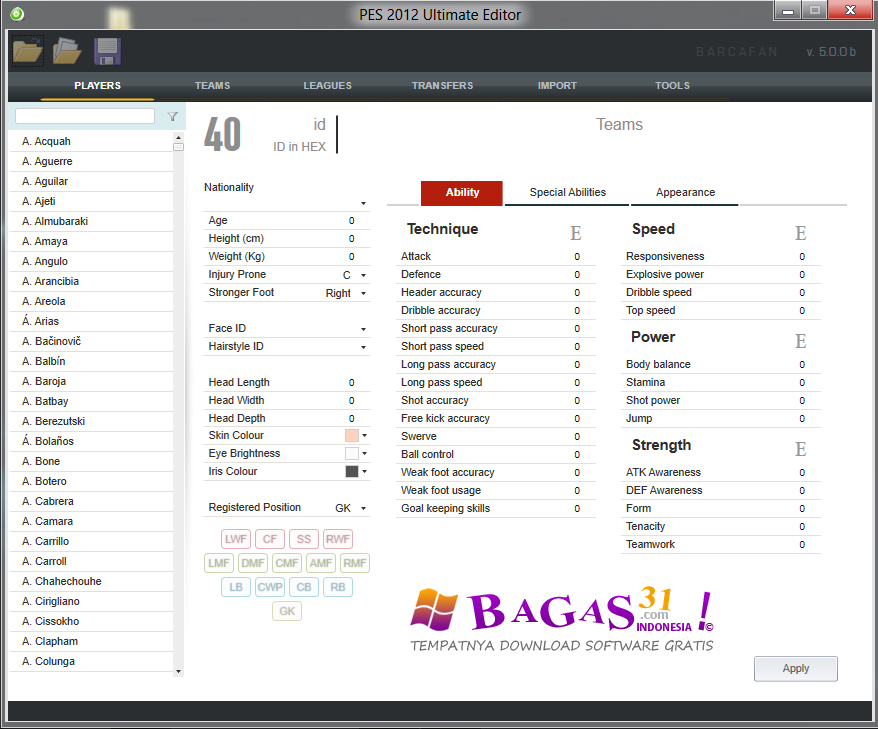Toggle the SS position button
This screenshot has width=878, height=729.
(304, 539)
